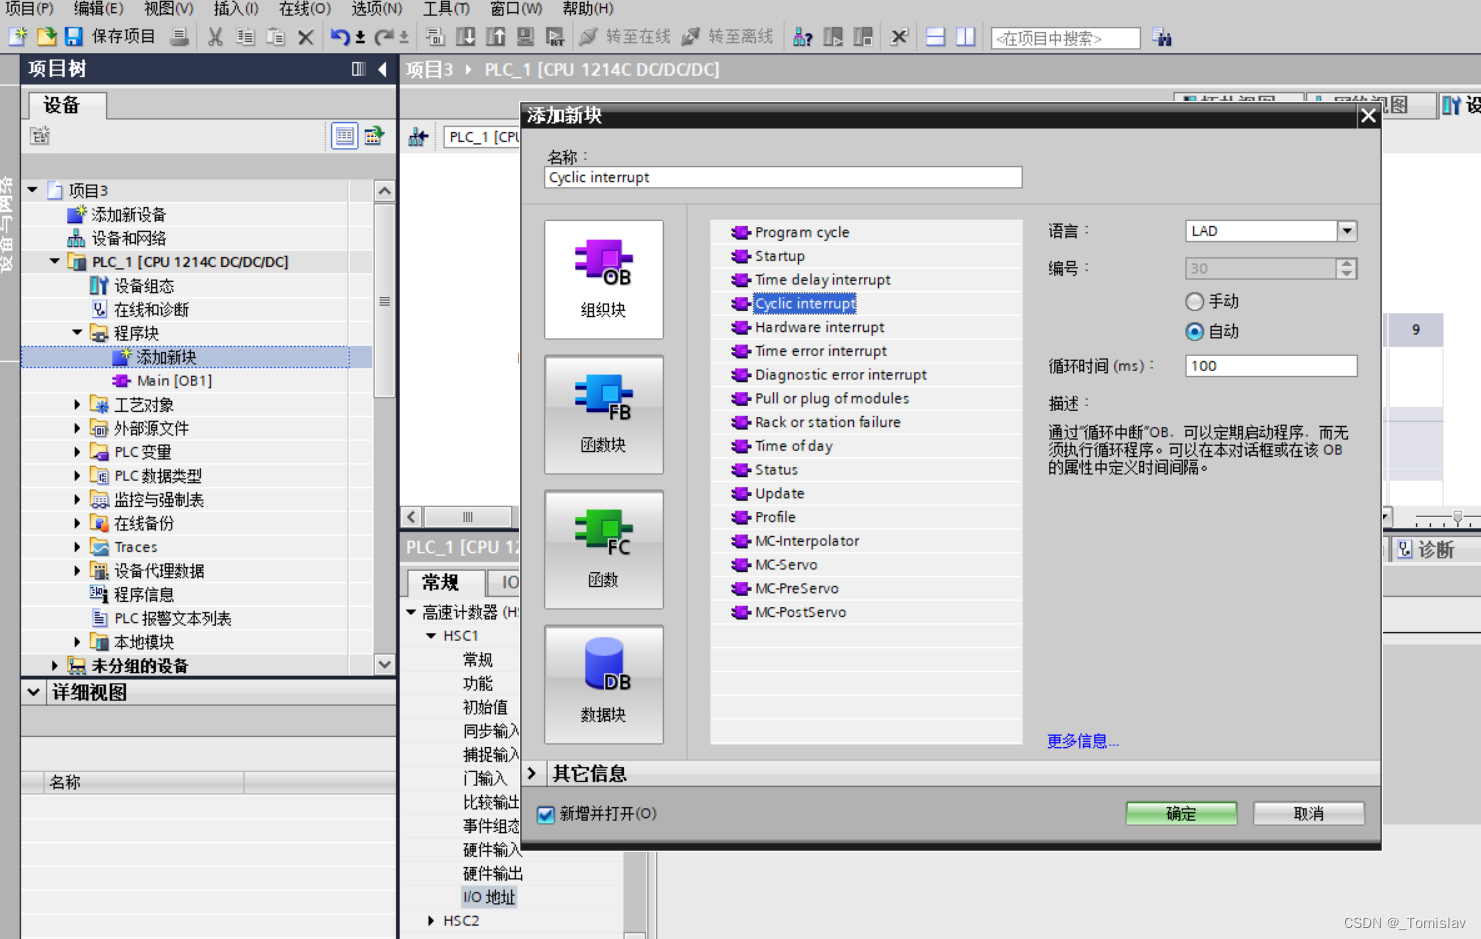Open the 工具(T) menu
Screen dimensions: 1481x939
tap(446, 9)
